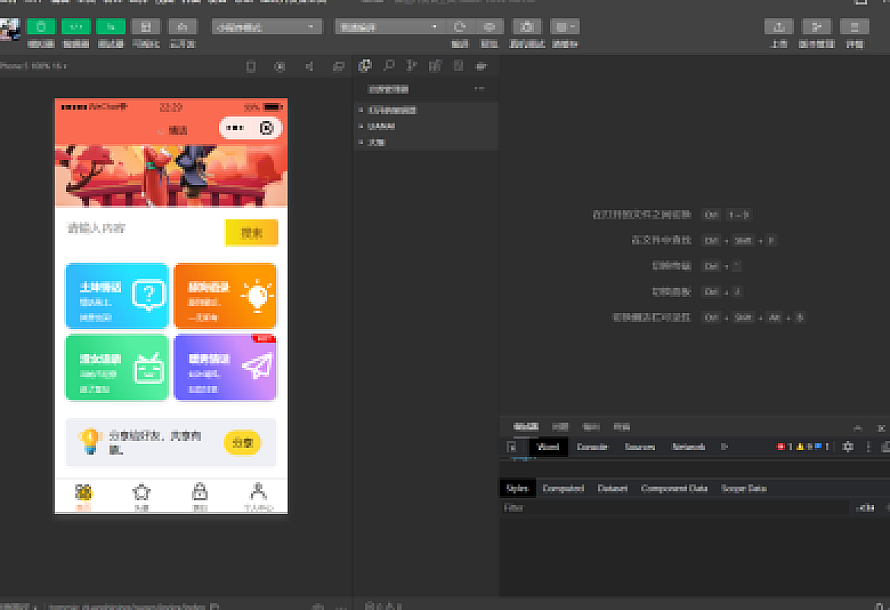Click the preview eye icon

[490, 27]
